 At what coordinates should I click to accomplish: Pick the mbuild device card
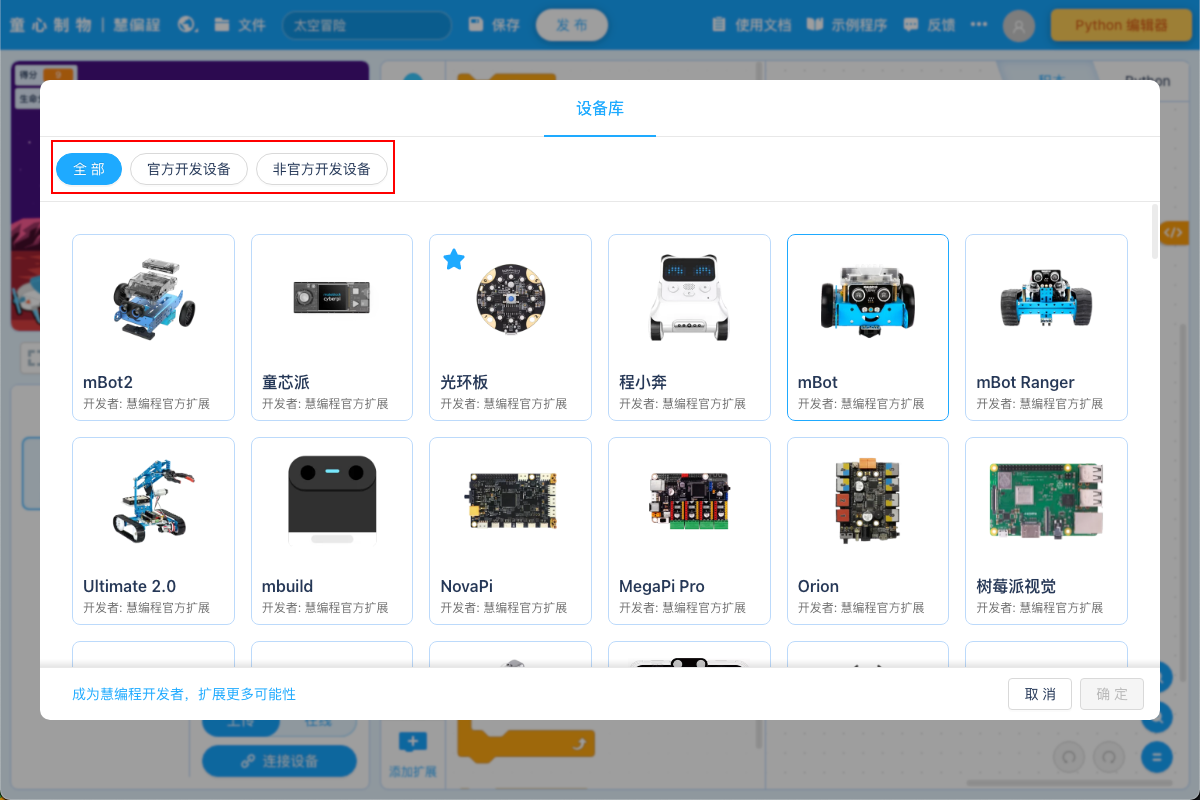tap(332, 531)
